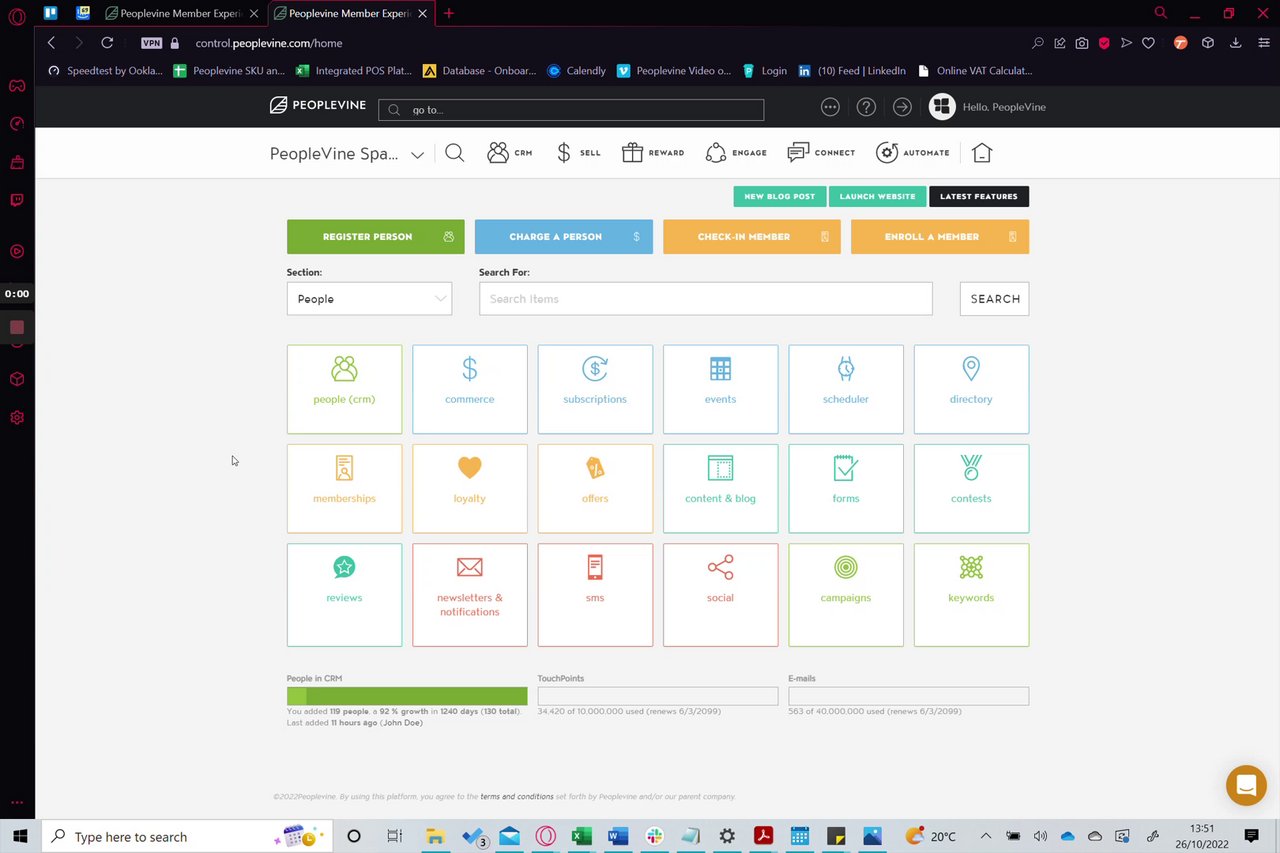Open the Speedtest by Ookla bookmark
The image size is (1280, 853).
point(106,71)
